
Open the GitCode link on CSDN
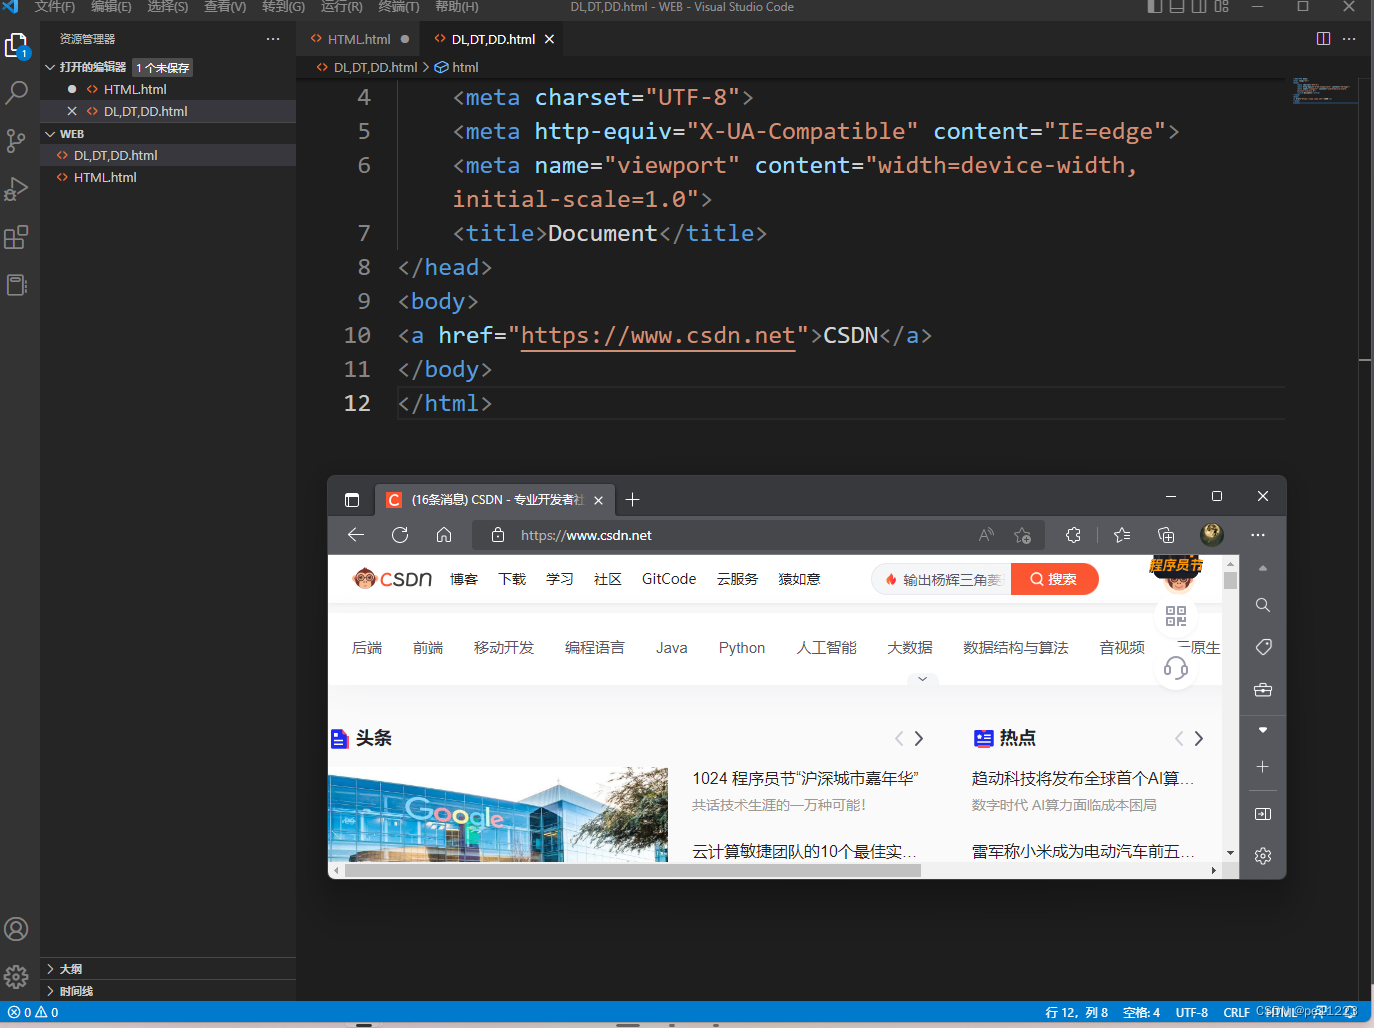point(669,579)
